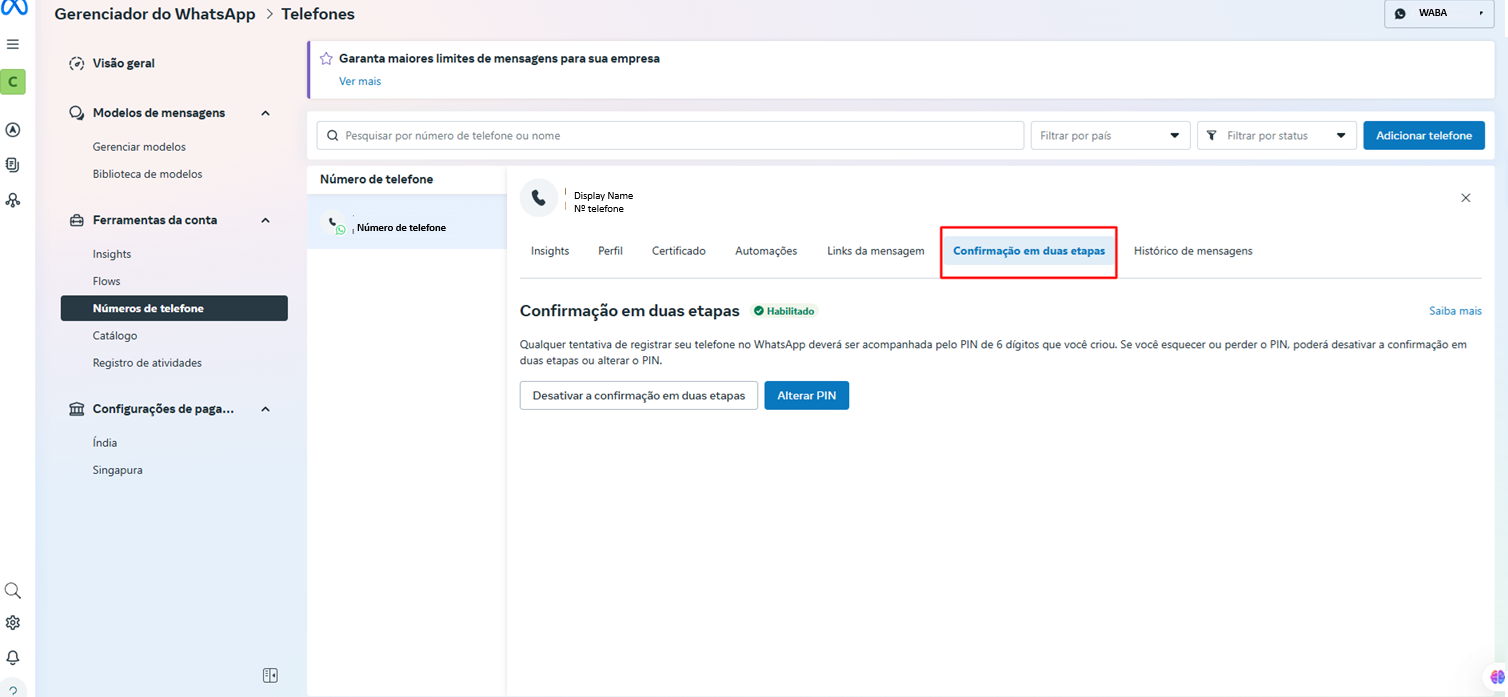The width and height of the screenshot is (1508, 697).
Task: Switch to the Certificado tab
Action: (x=678, y=251)
